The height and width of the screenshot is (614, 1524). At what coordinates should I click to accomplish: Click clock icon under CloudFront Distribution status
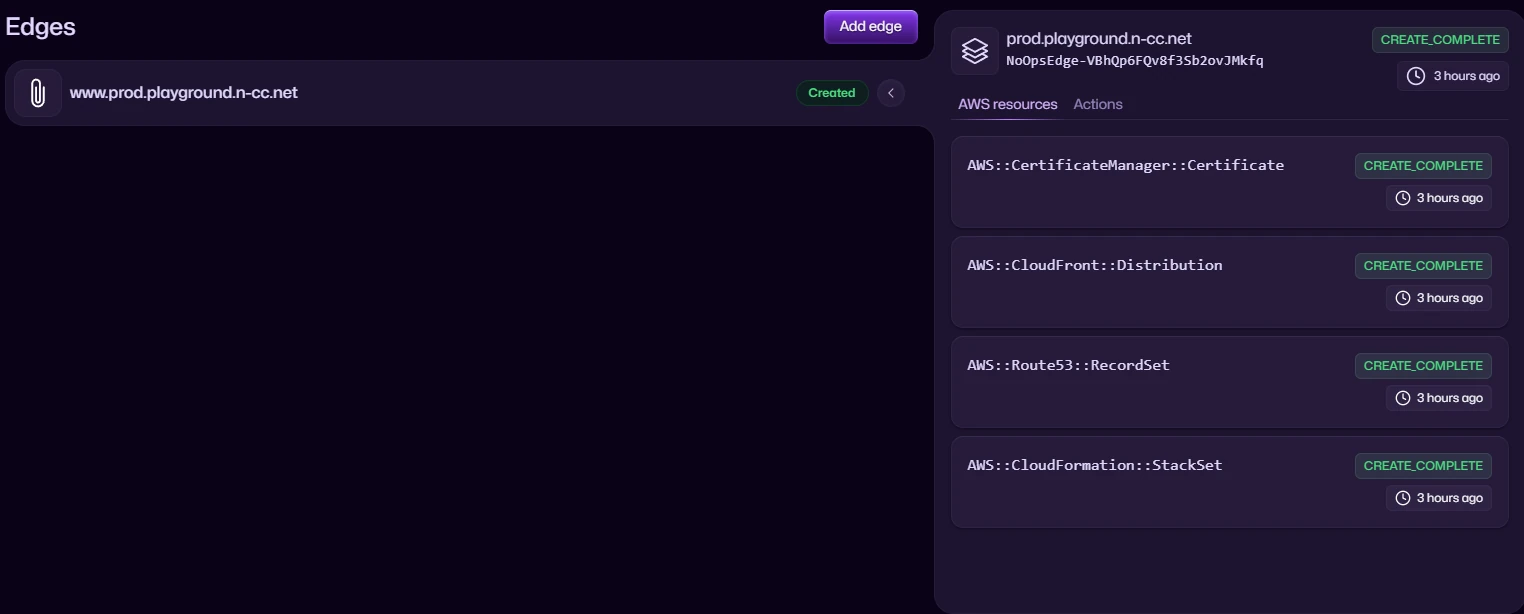[1403, 298]
